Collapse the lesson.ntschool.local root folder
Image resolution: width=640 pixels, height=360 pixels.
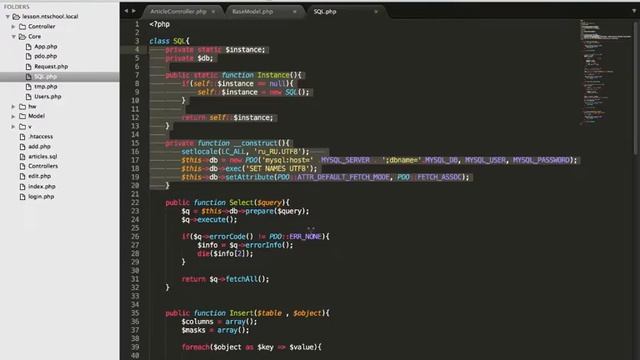(8, 17)
